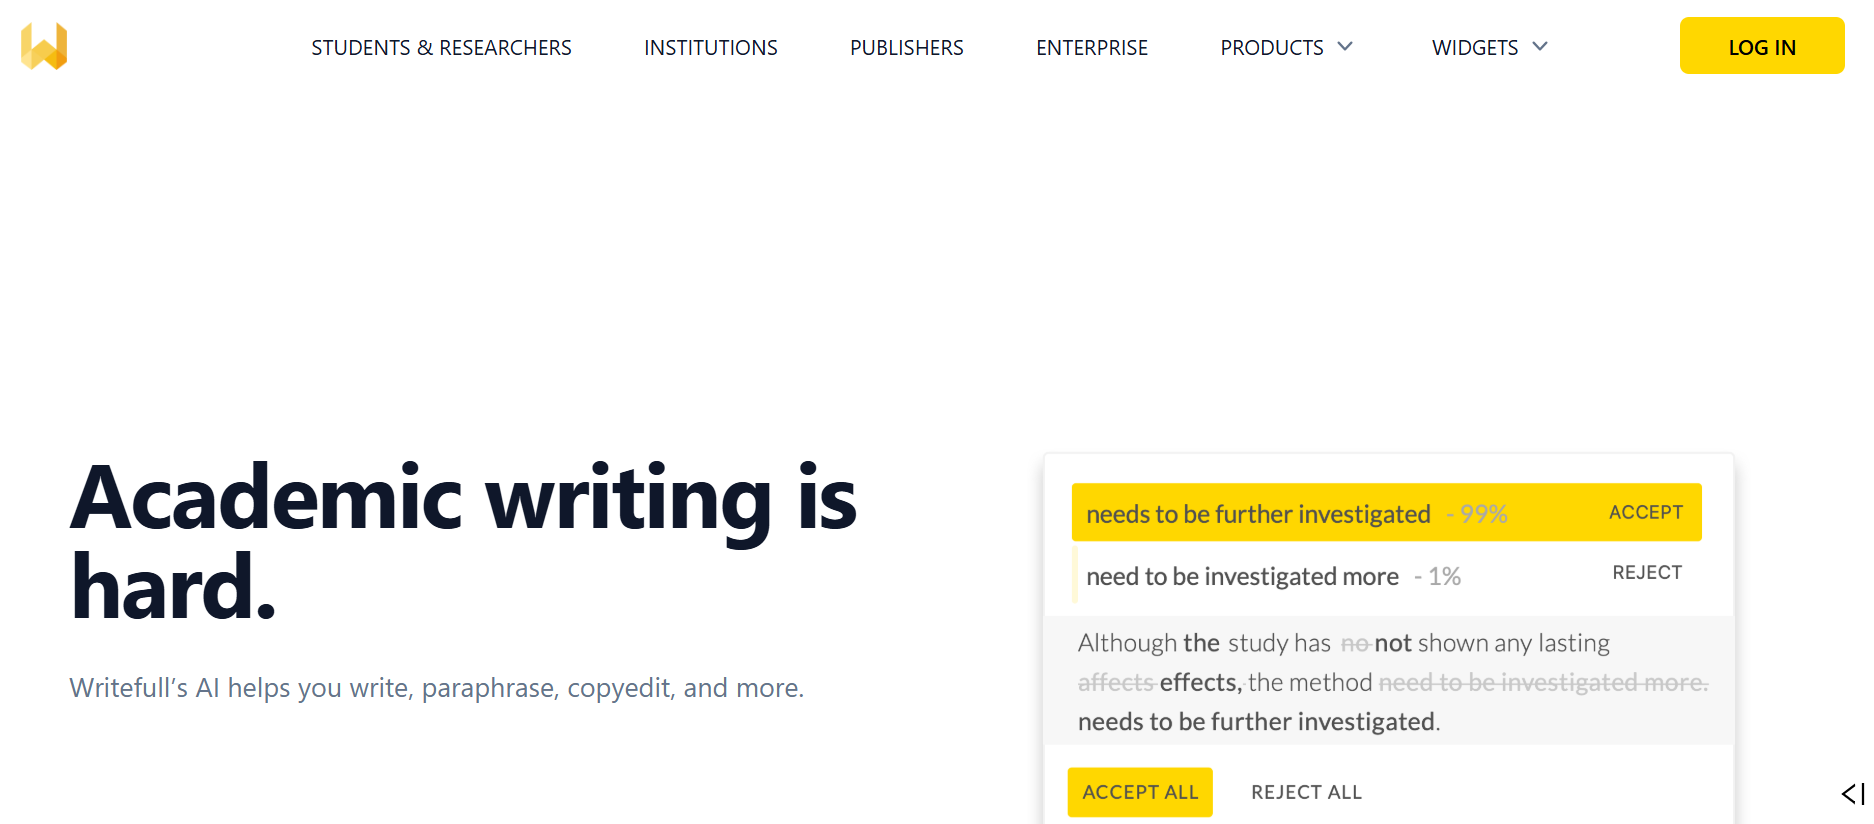This screenshot has height=824, width=1874.
Task: Click the Writefull logo icon
Action: coord(44,46)
